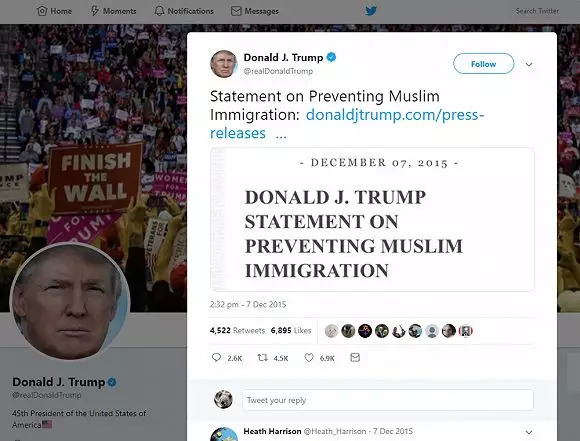
Task: Expand options chevron on Heath Harrison reply
Action: 529,432
